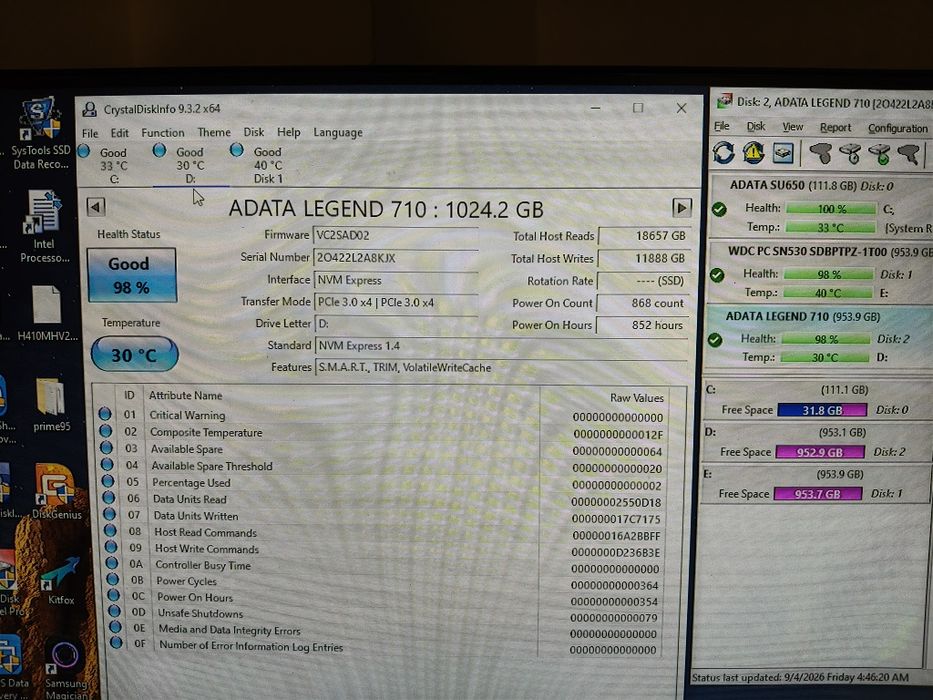This screenshot has width=933, height=700.
Task: Select the Data Units Written row
Action: (381, 516)
